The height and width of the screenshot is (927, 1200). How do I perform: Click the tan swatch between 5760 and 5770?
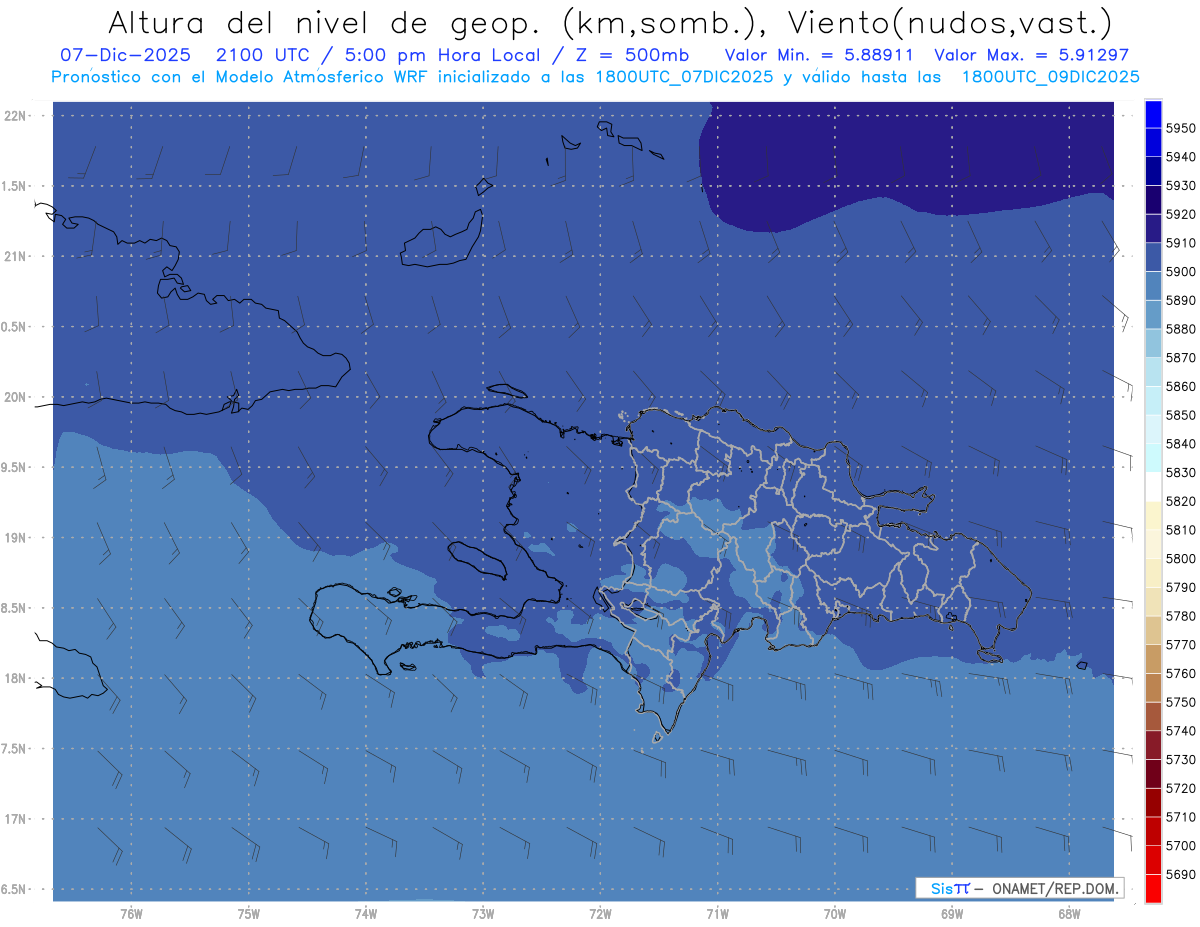click(1153, 659)
